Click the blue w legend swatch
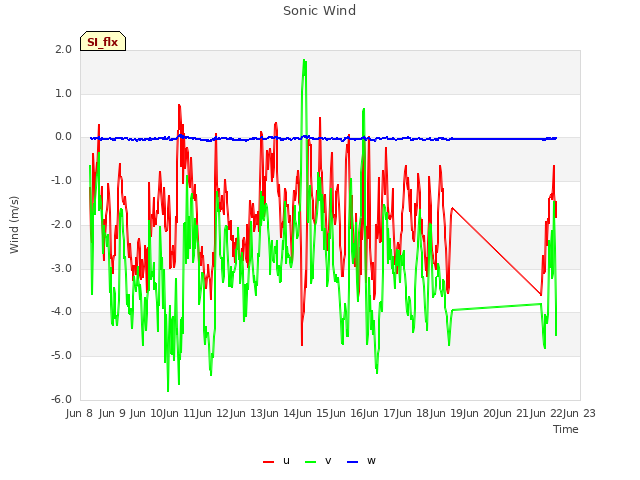 tap(353, 462)
